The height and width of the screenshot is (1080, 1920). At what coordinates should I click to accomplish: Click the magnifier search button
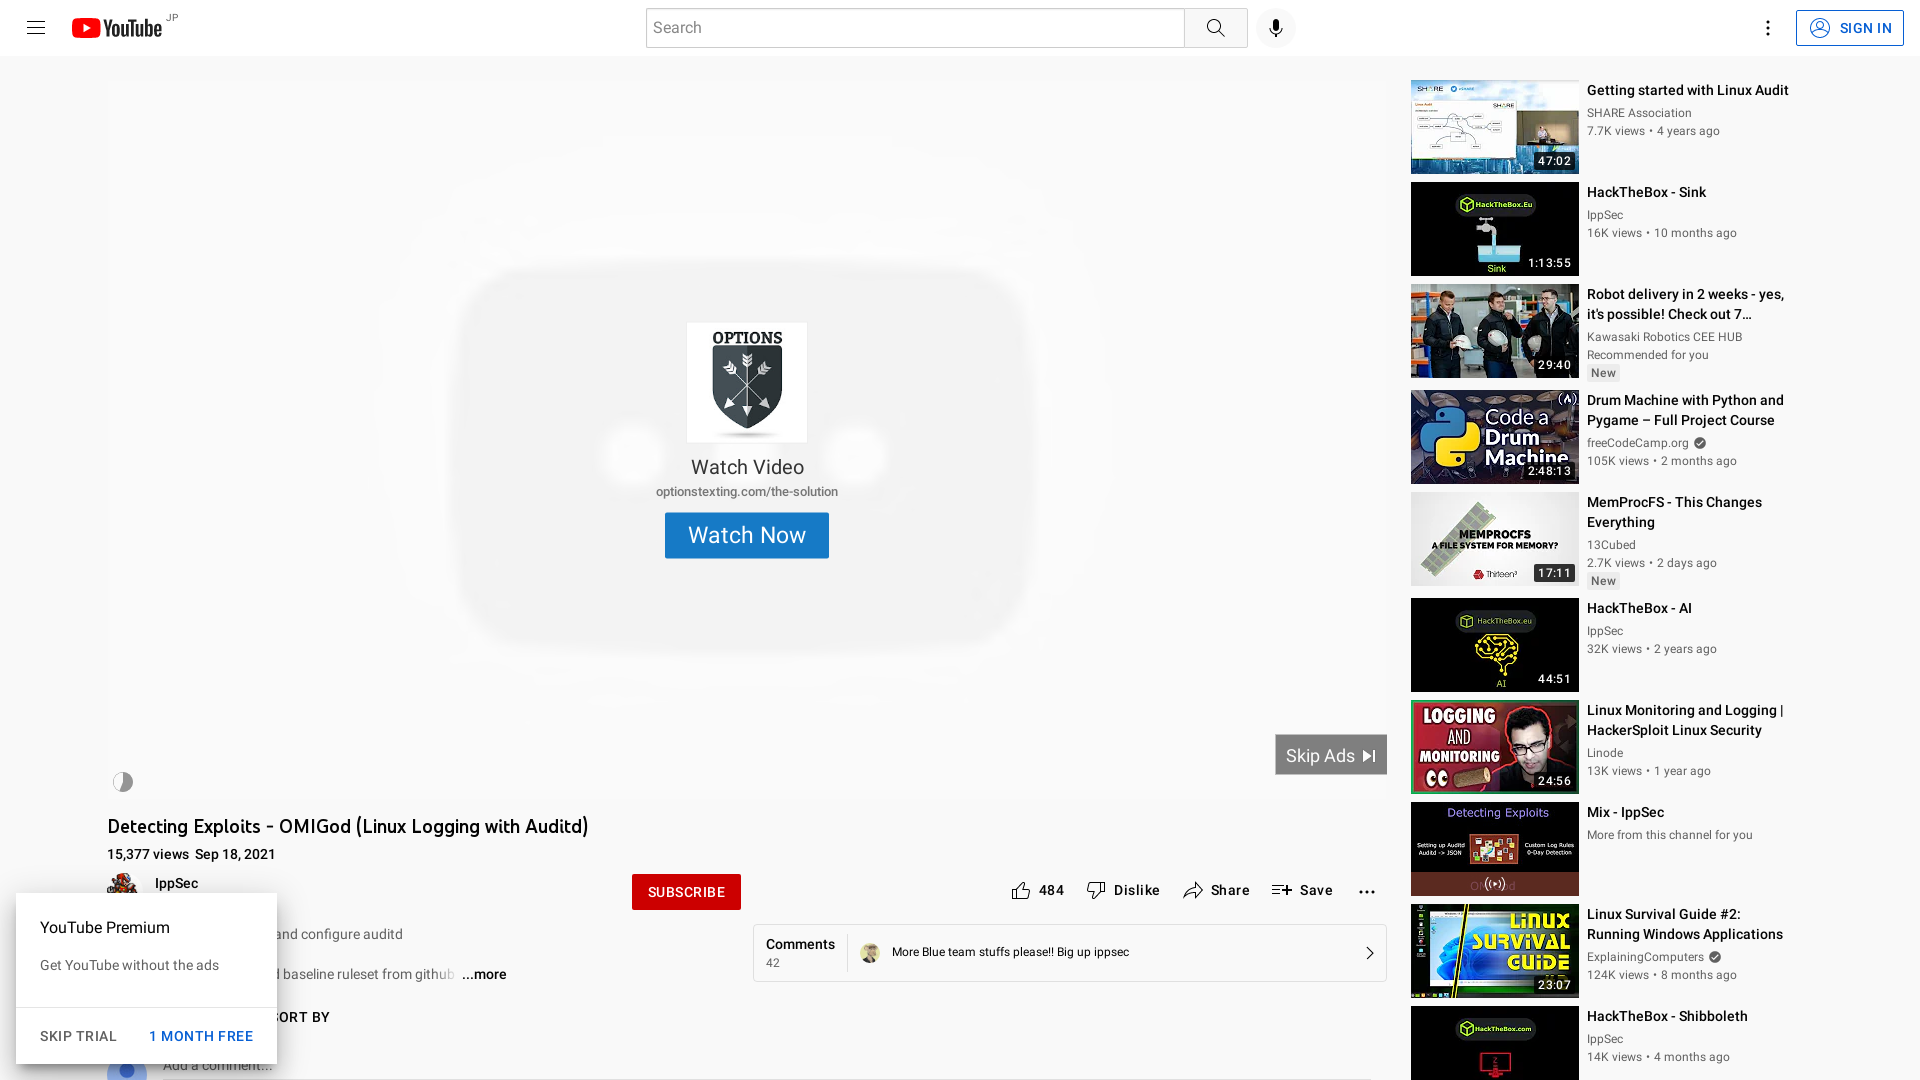(1215, 28)
